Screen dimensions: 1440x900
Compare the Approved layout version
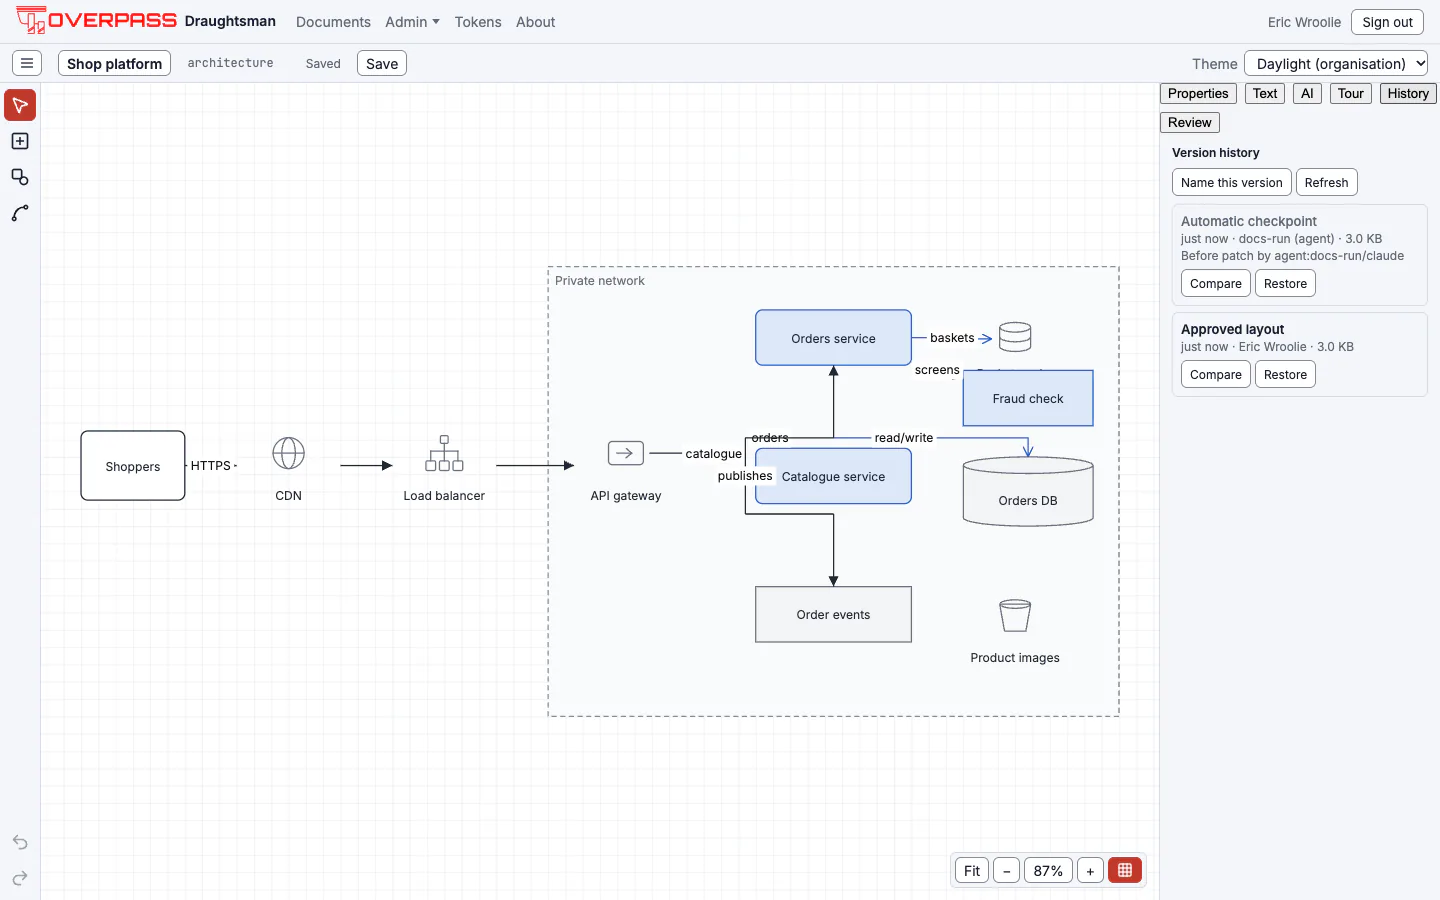click(1215, 374)
